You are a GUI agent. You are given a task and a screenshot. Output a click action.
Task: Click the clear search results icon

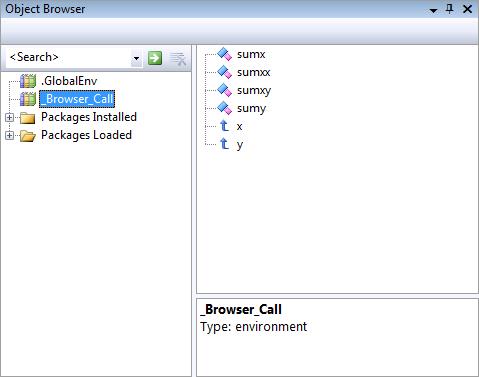pyautogui.click(x=178, y=59)
